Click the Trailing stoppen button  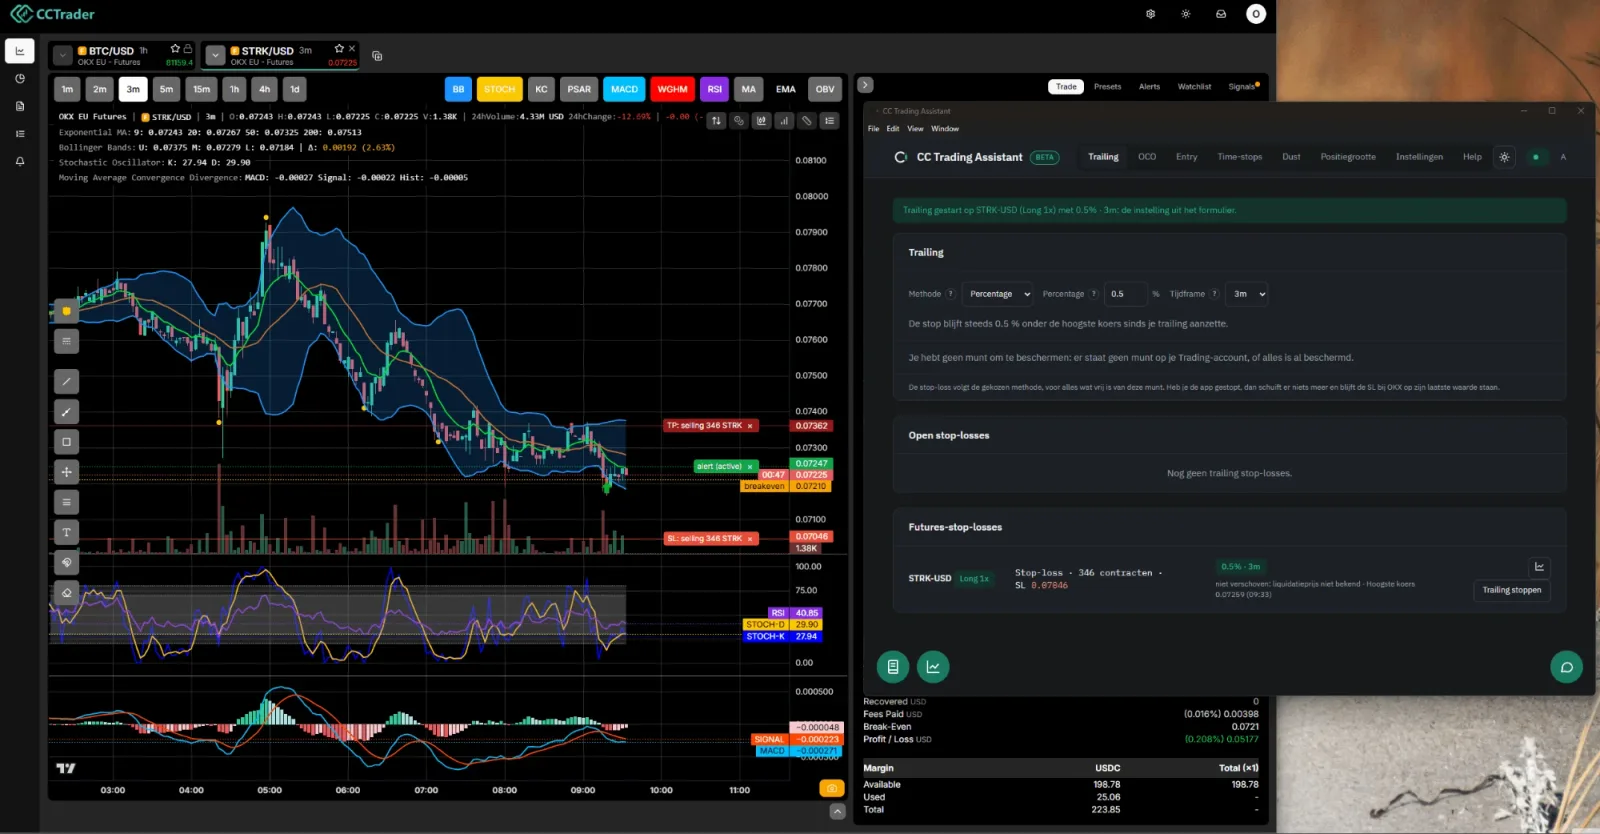click(1511, 590)
